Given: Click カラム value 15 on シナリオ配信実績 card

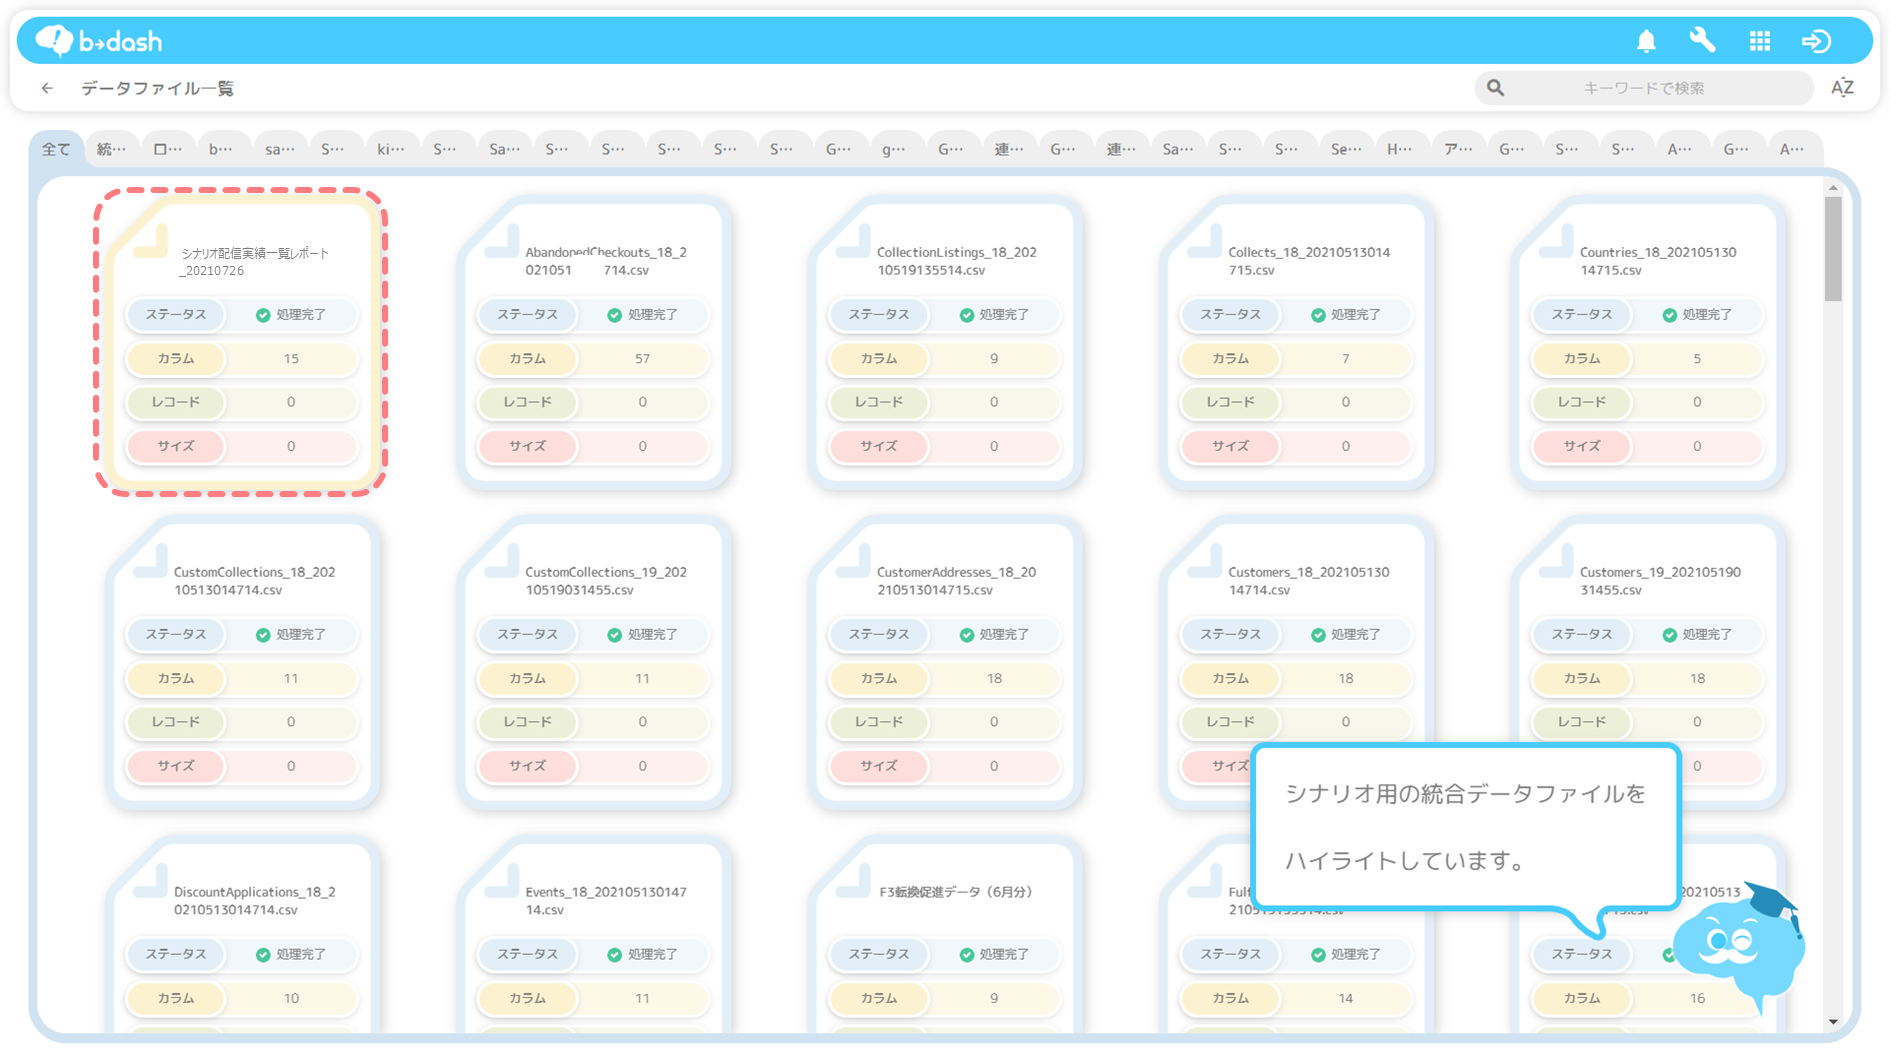Looking at the screenshot, I should pyautogui.click(x=291, y=359).
